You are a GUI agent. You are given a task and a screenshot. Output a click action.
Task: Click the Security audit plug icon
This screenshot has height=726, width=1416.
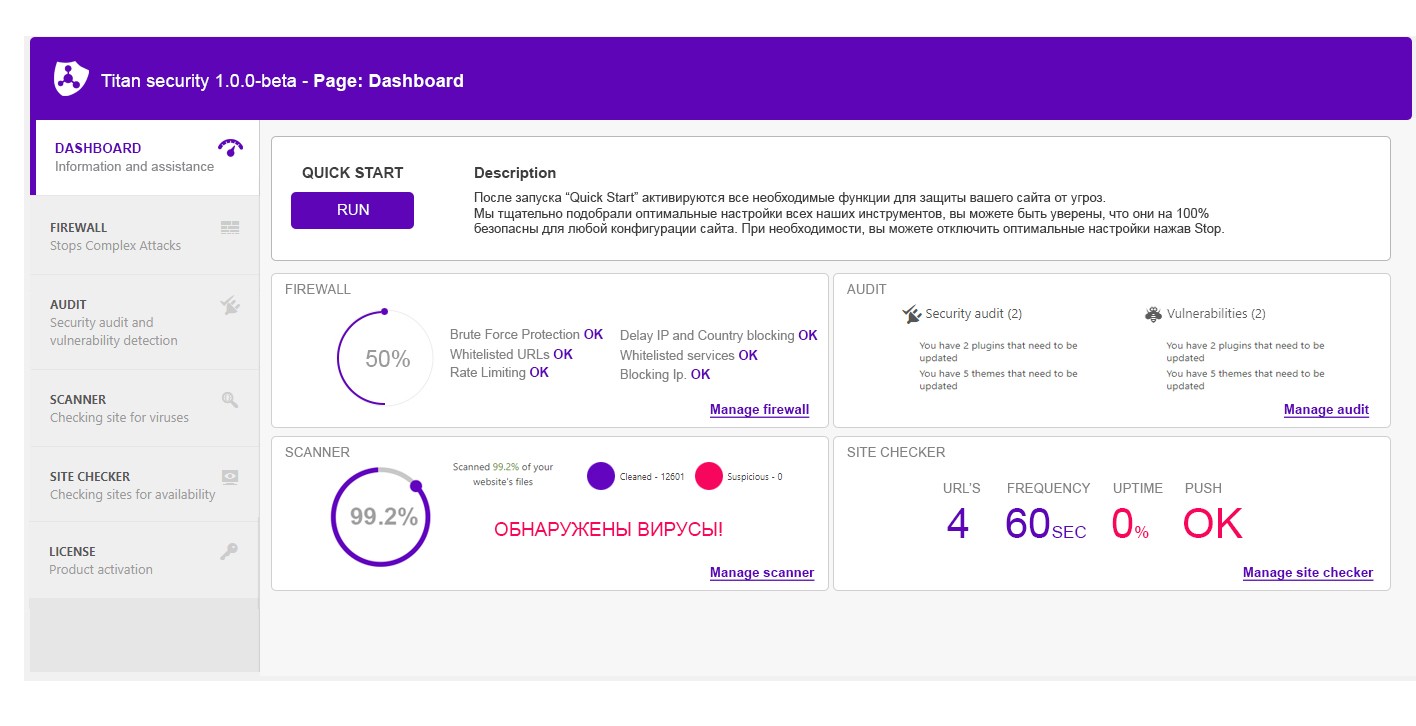pyautogui.click(x=911, y=314)
